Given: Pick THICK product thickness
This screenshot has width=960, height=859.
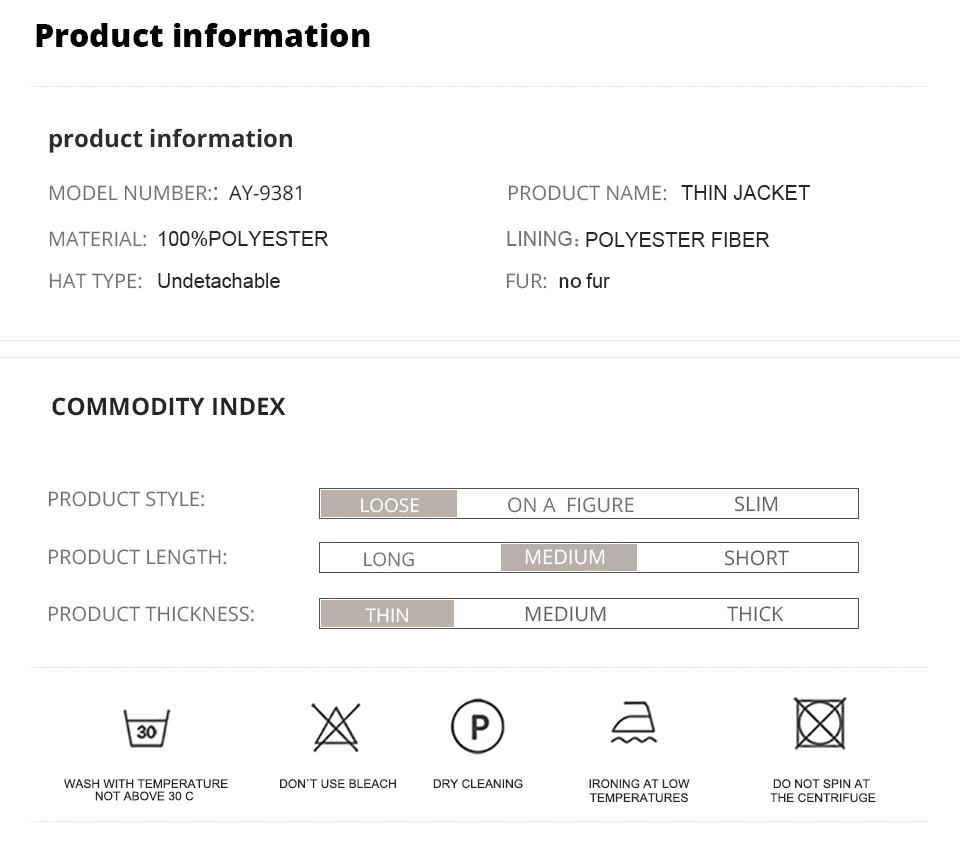Looking at the screenshot, I should 755,613.
